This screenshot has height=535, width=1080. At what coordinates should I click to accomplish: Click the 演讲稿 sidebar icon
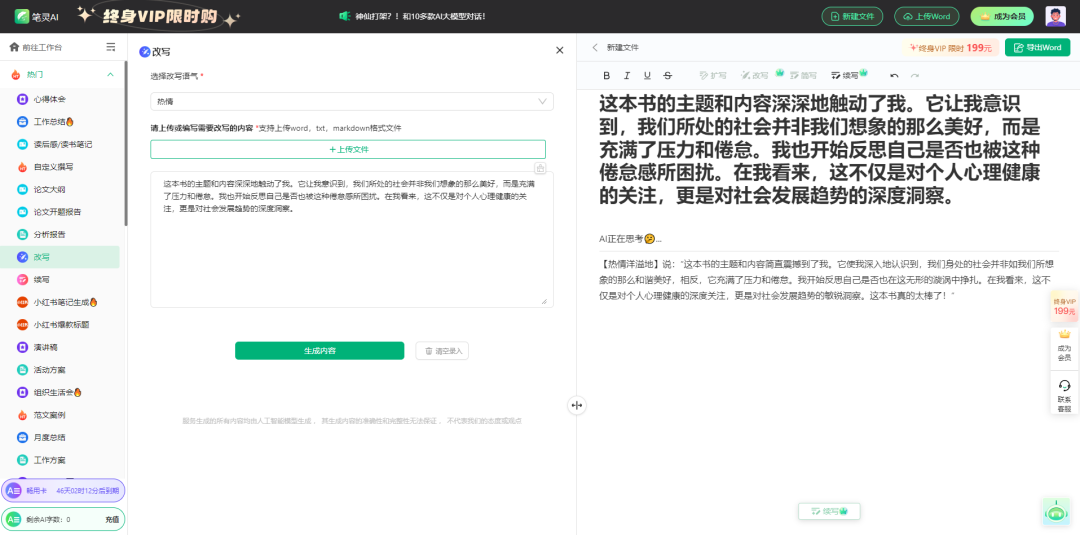pyautogui.click(x=22, y=347)
